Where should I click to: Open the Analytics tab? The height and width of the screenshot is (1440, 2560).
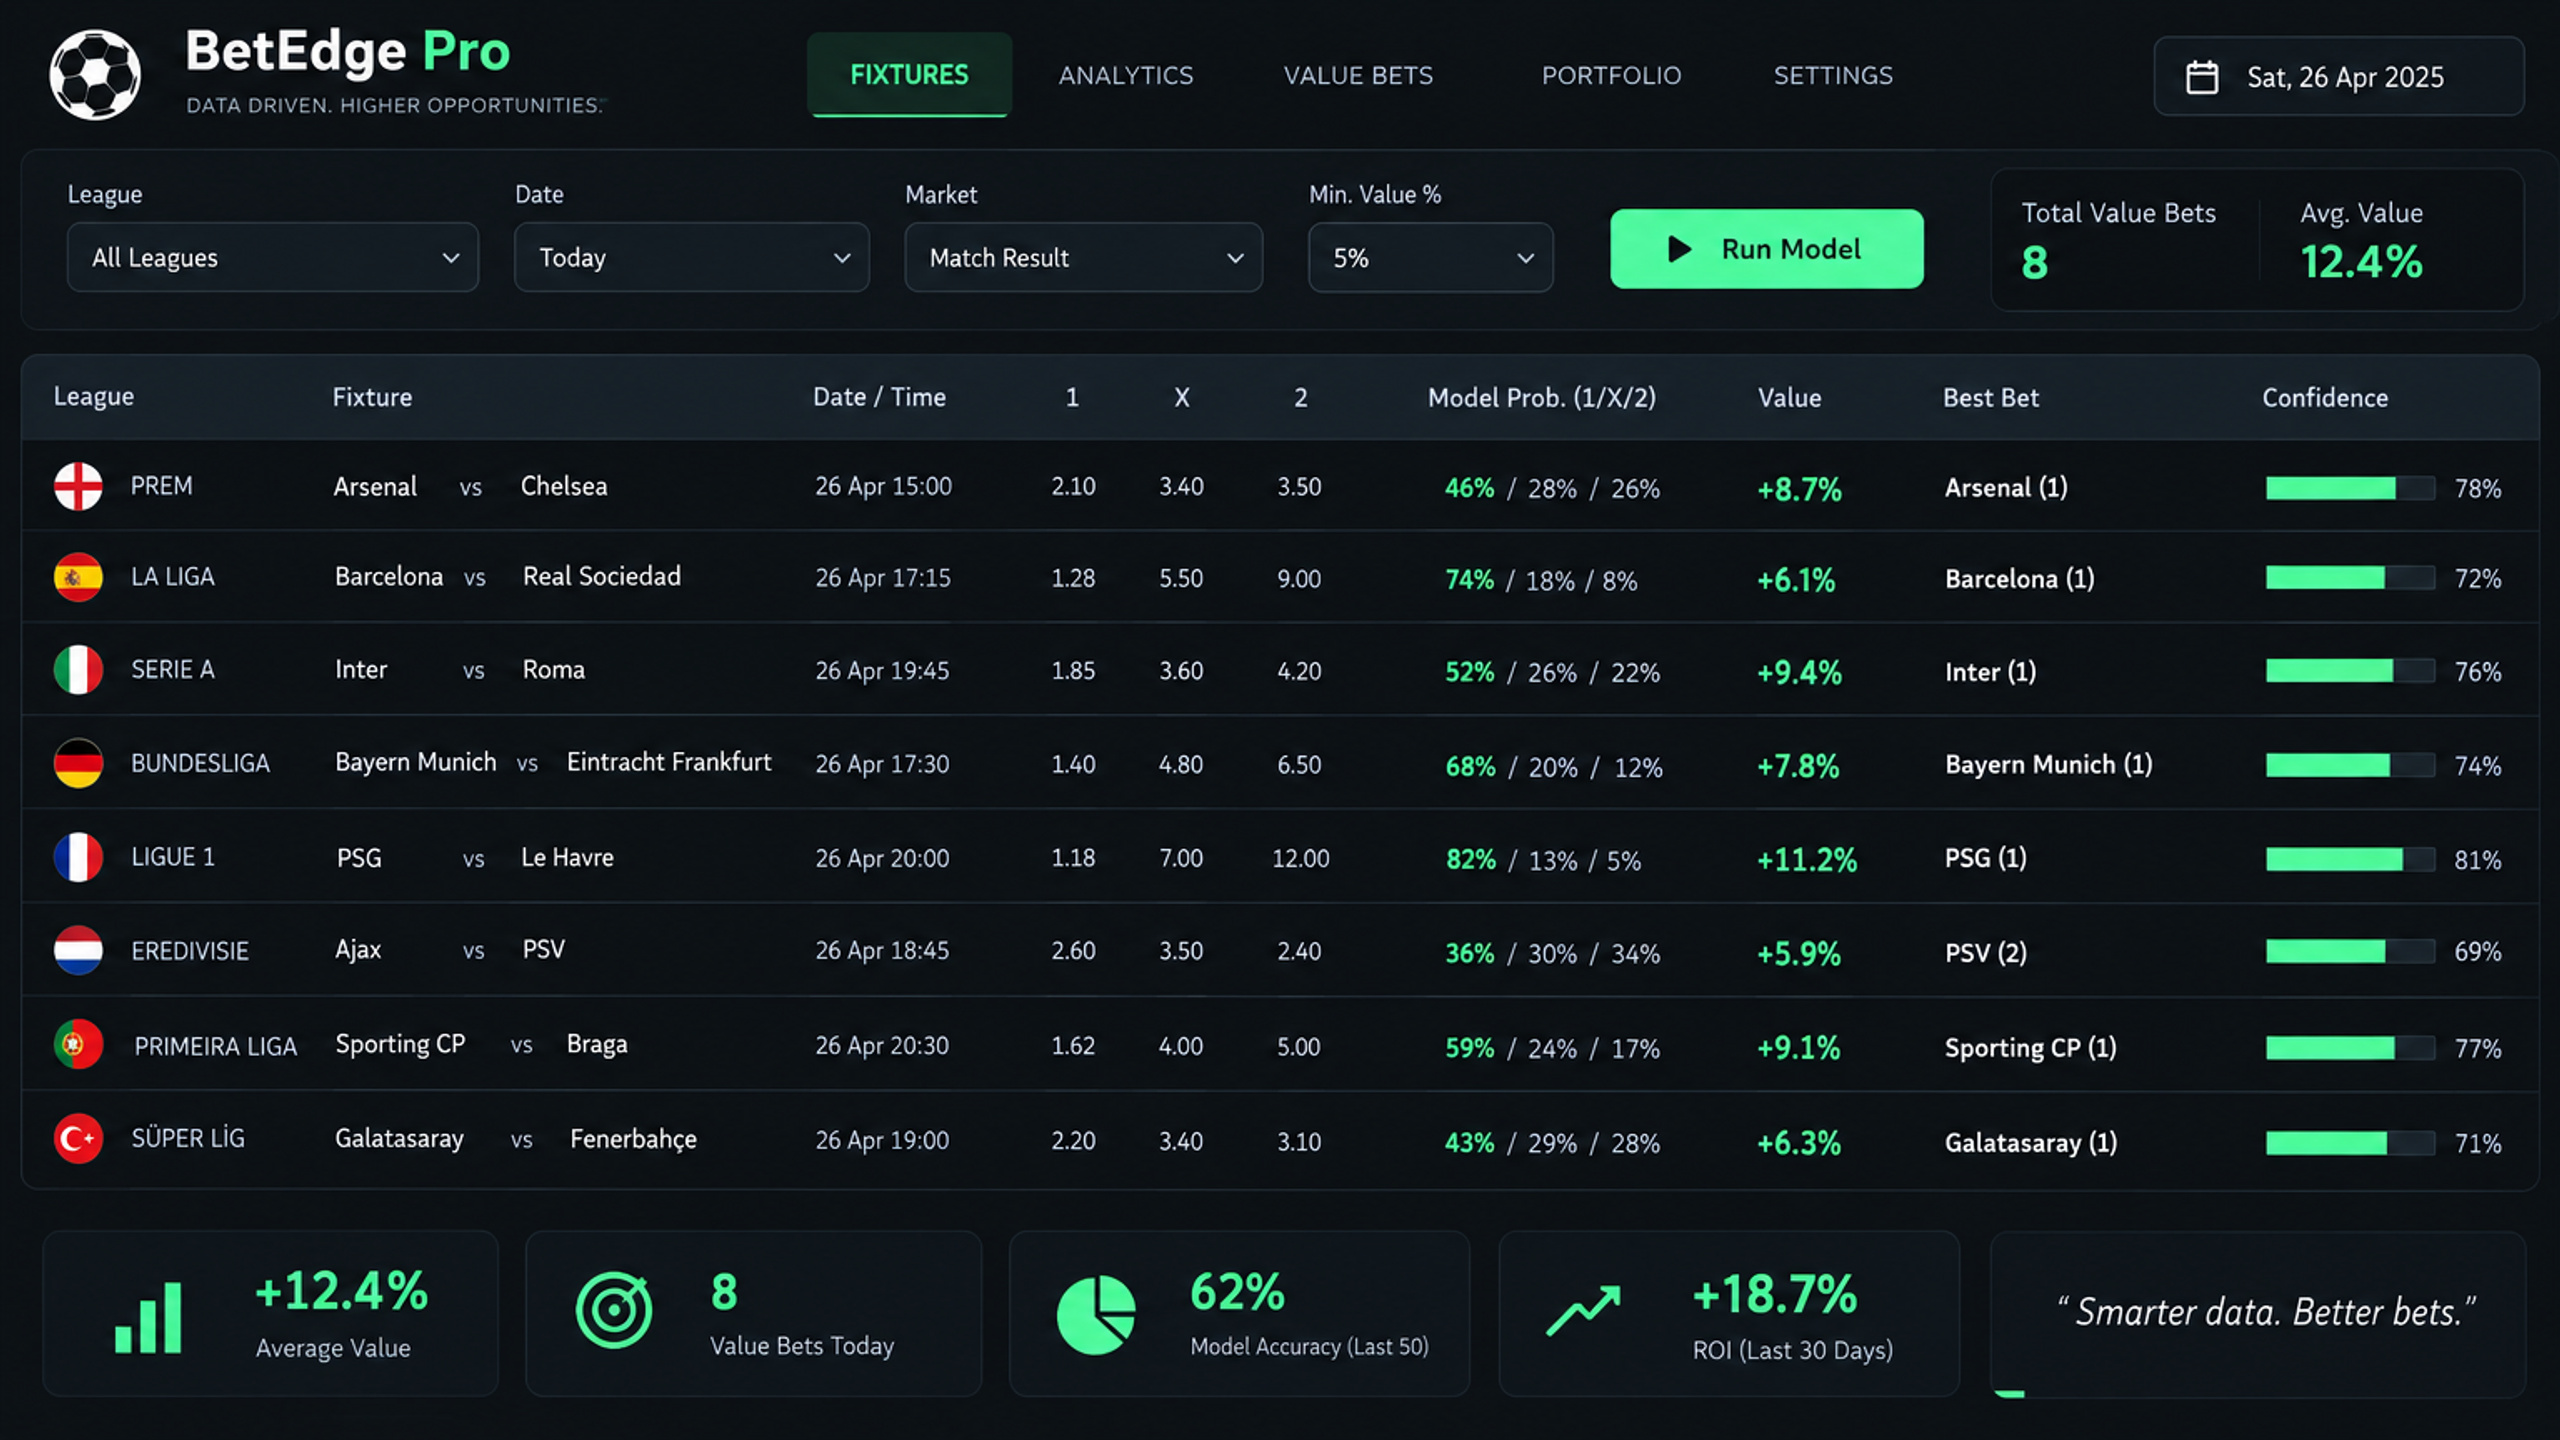[x=1126, y=75]
